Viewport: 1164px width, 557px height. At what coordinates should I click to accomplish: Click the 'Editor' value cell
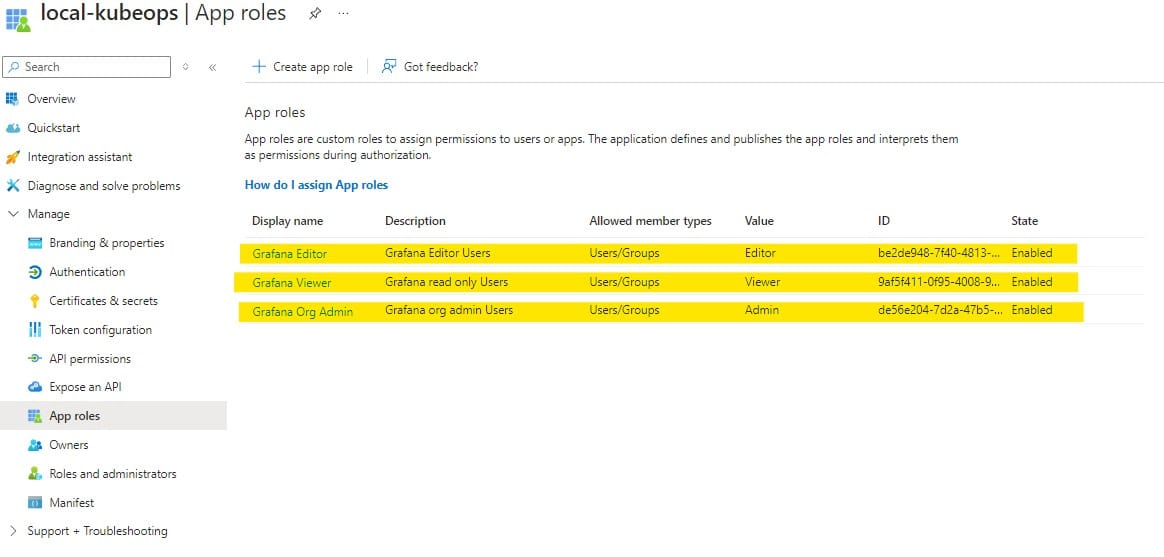point(760,253)
